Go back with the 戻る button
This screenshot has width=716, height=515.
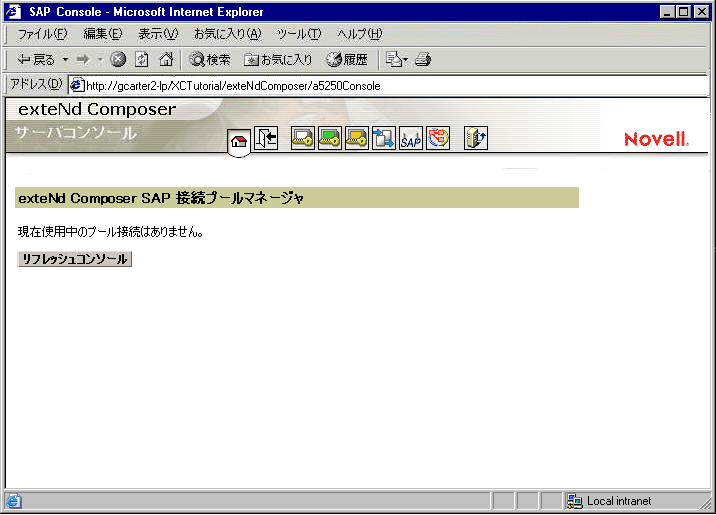(36, 59)
